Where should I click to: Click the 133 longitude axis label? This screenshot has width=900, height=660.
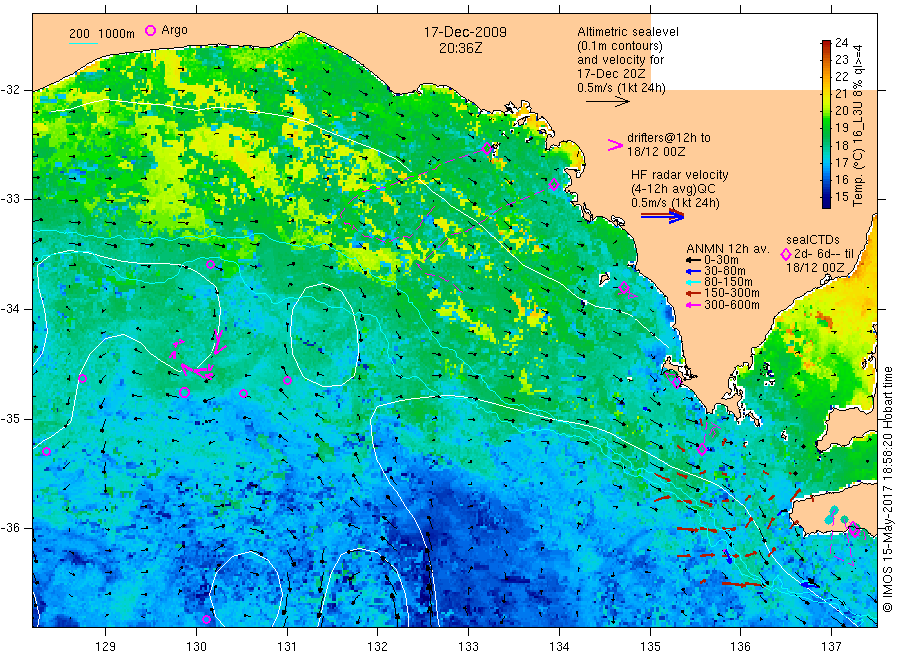point(468,647)
